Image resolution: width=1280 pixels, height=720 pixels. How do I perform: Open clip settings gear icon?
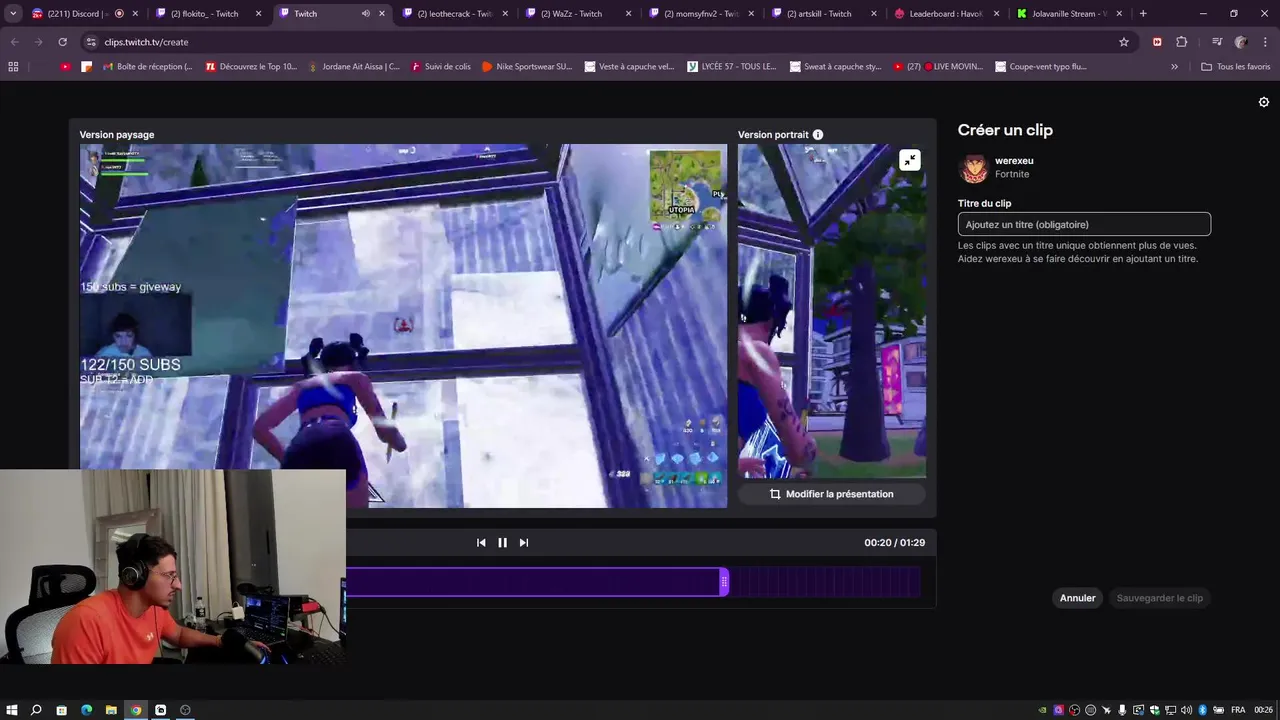click(1264, 102)
